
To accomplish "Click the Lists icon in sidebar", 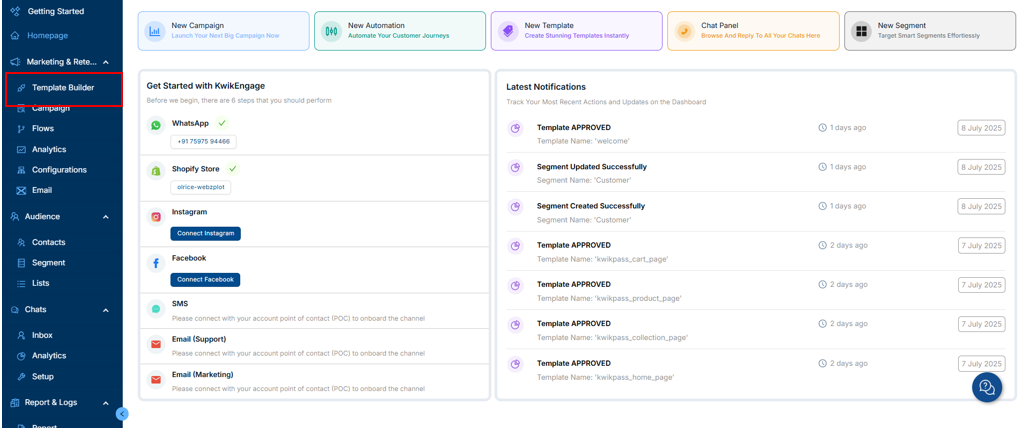I will click(21, 283).
